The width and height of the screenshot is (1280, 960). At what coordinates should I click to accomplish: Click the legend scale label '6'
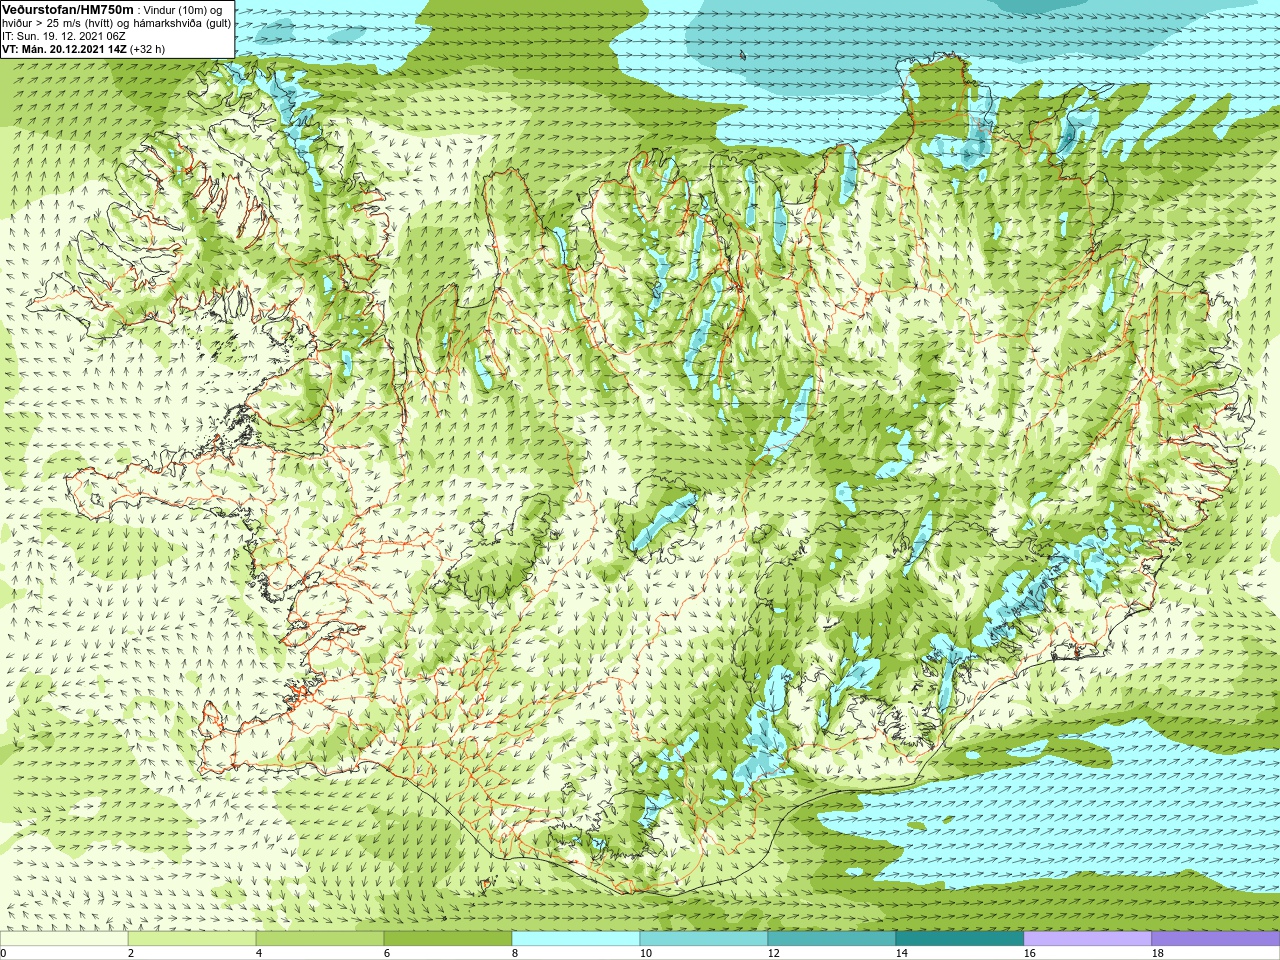387,953
